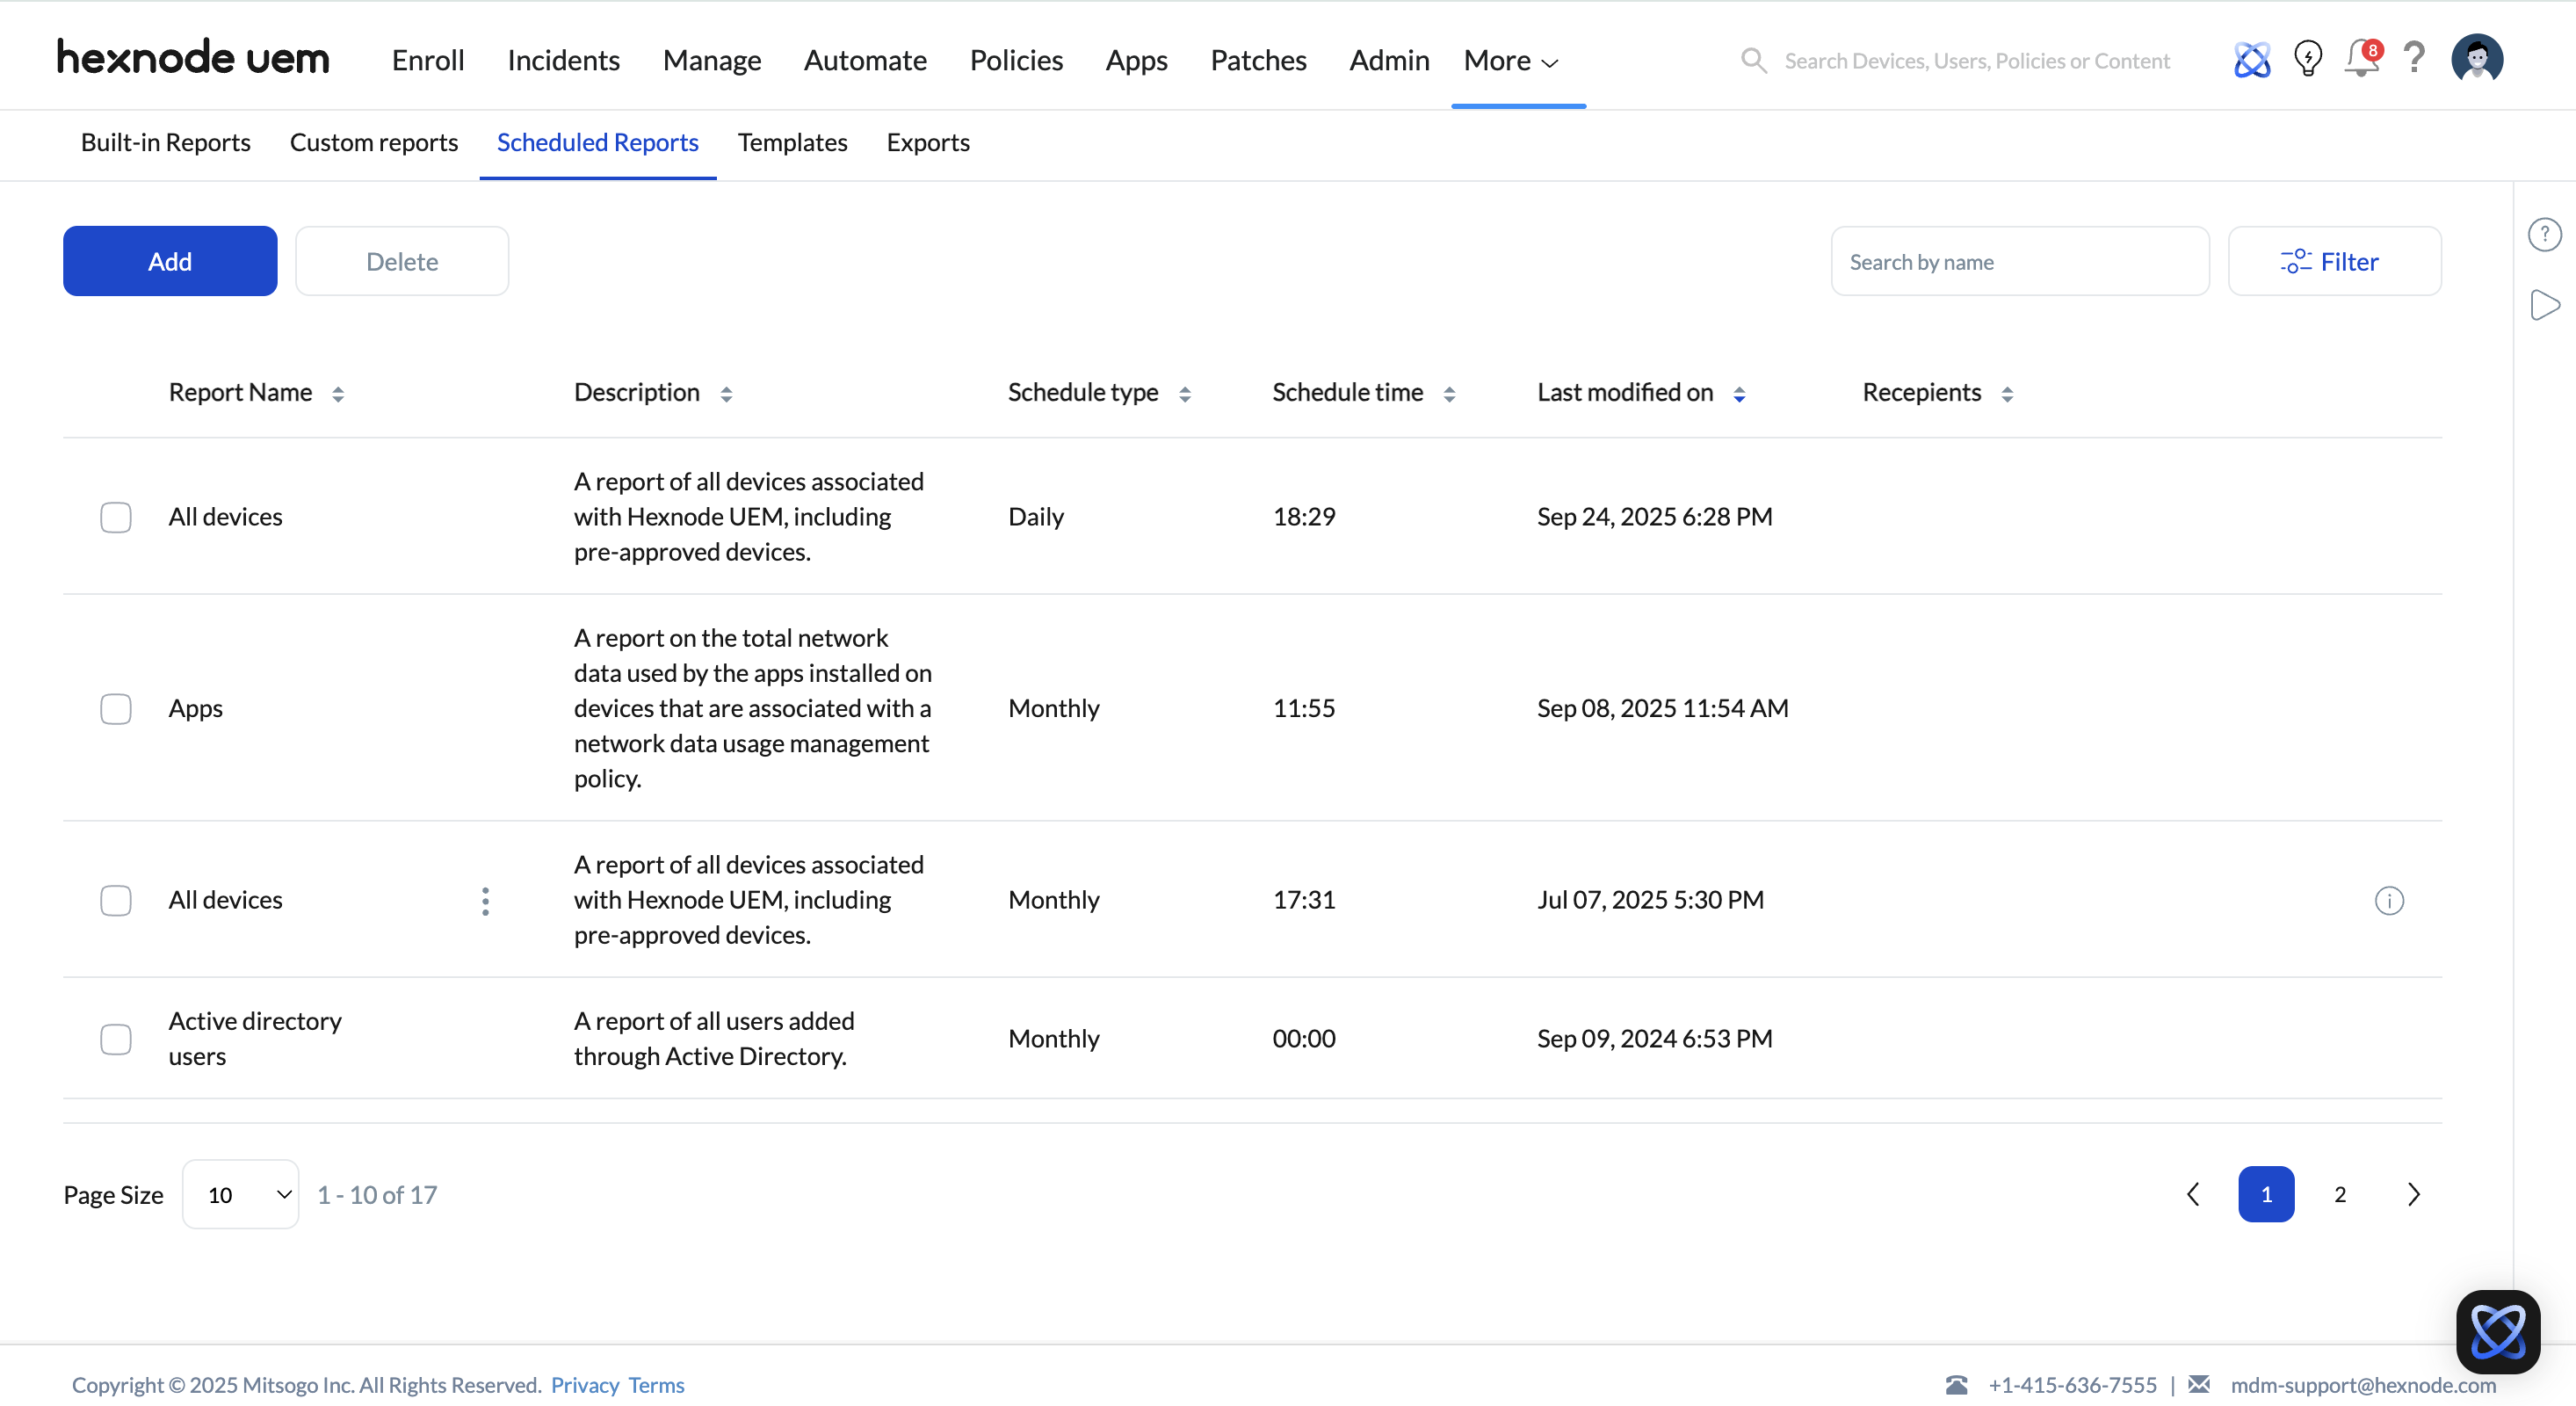Check the Apps report checkbox
The height and width of the screenshot is (1406, 2576).
click(x=116, y=709)
